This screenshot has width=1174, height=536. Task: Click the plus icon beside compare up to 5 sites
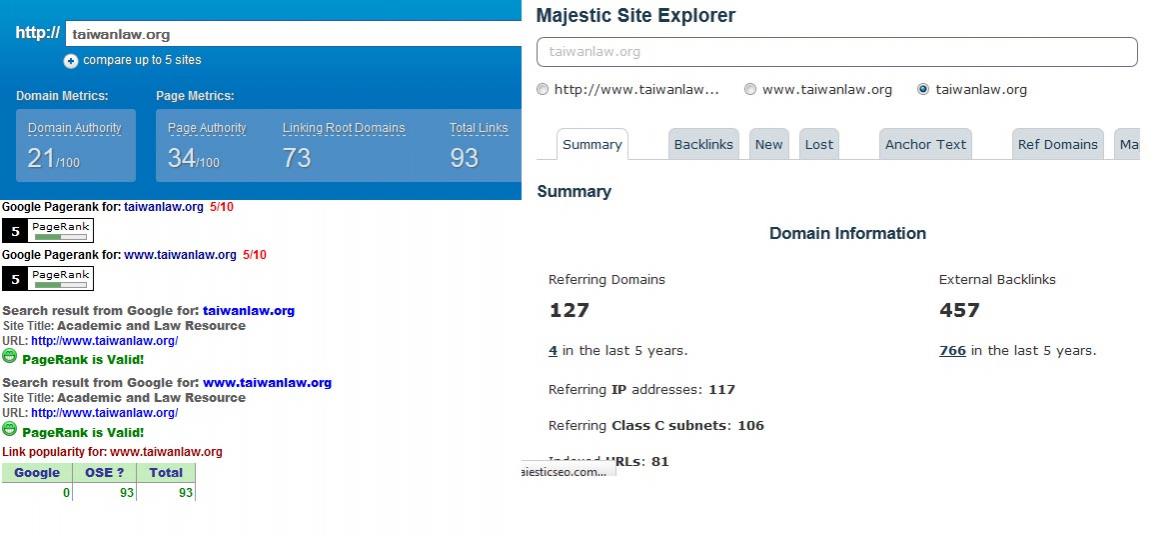tap(70, 61)
